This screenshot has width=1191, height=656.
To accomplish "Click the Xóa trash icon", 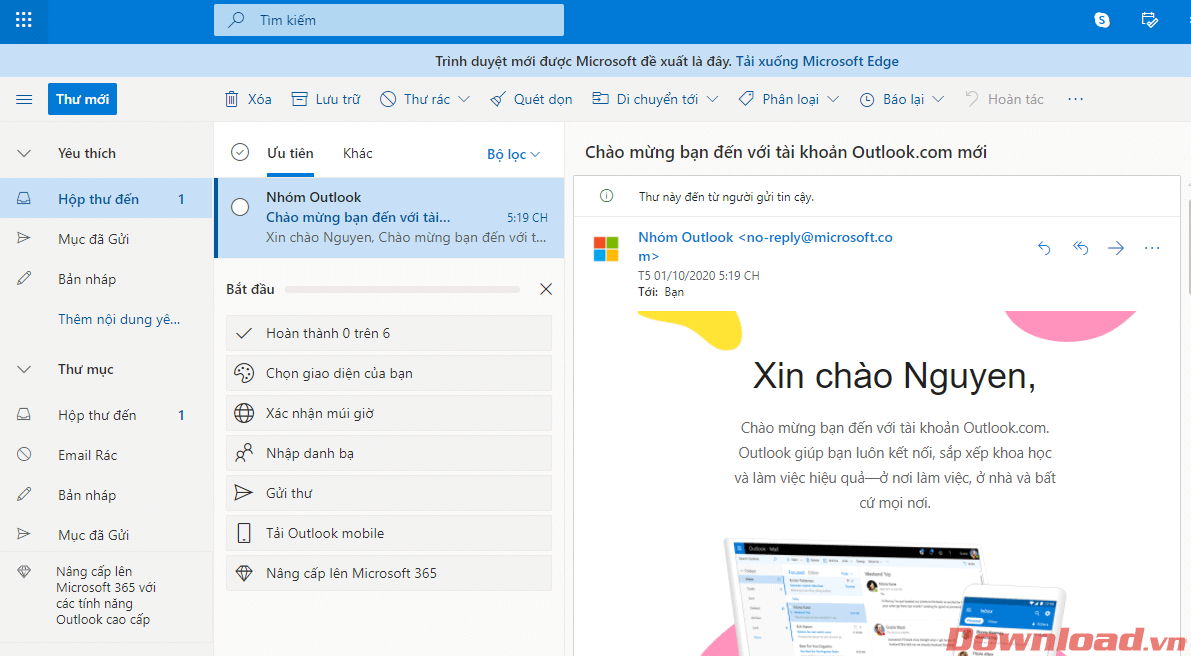I will pyautogui.click(x=231, y=99).
